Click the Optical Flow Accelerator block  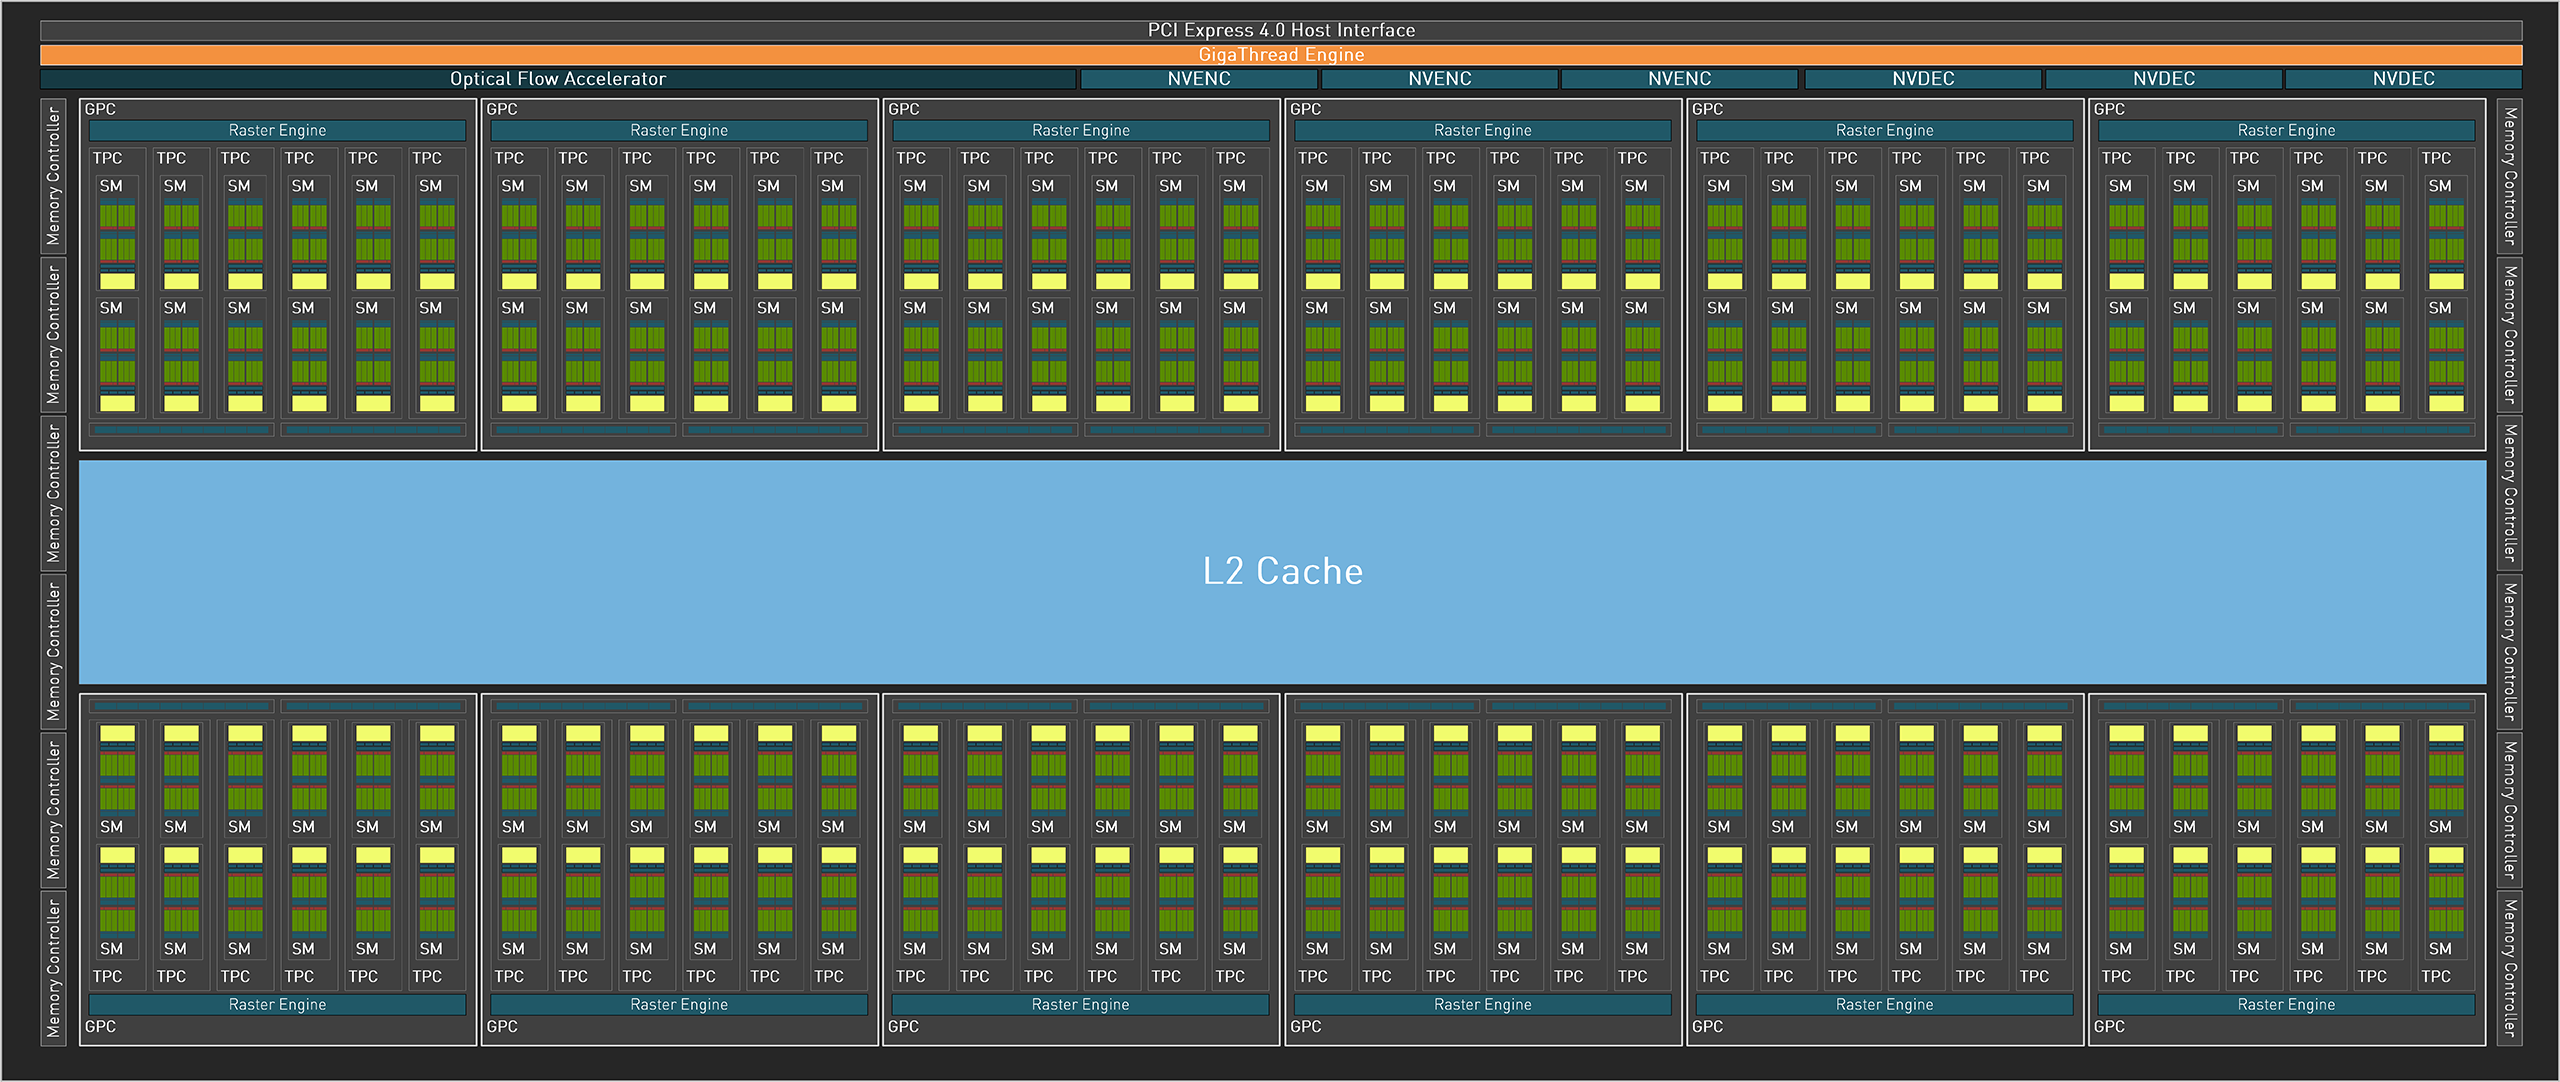(557, 79)
